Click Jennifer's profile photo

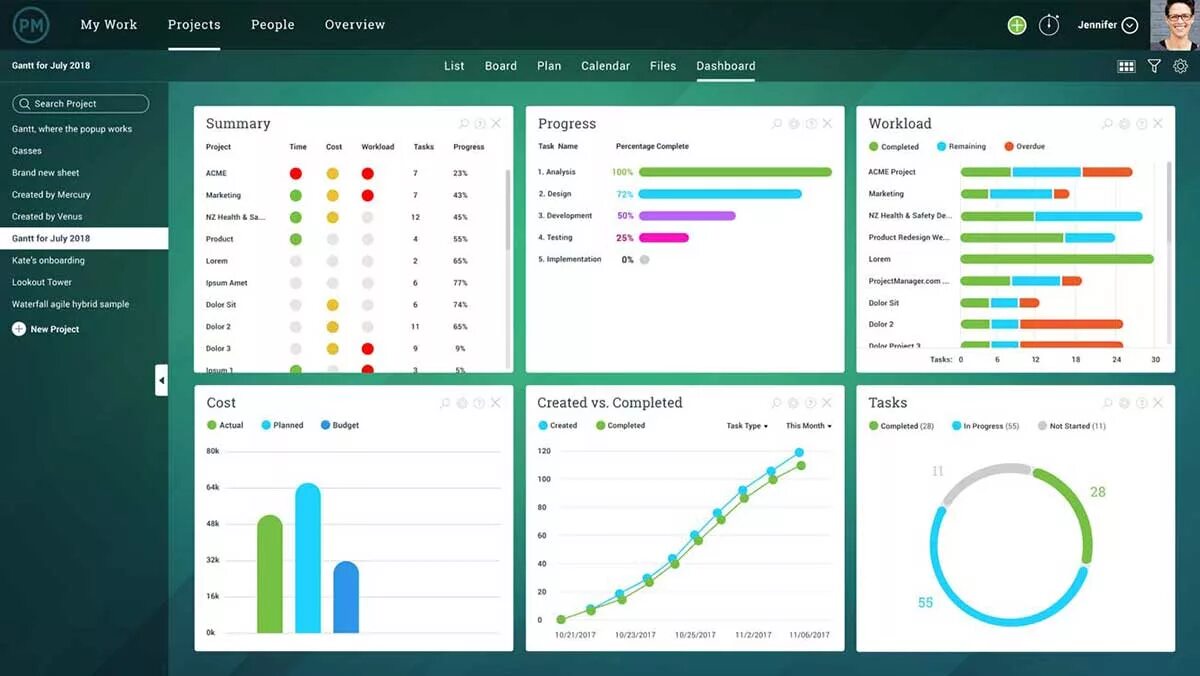click(x=1174, y=25)
